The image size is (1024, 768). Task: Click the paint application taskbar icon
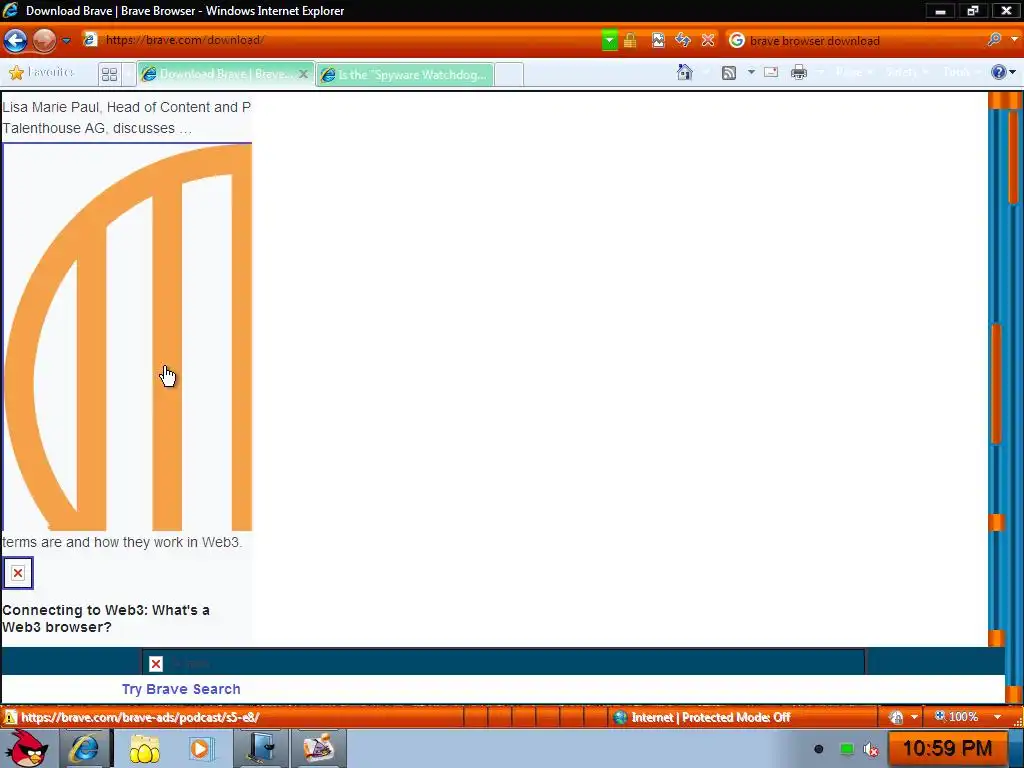click(x=319, y=748)
